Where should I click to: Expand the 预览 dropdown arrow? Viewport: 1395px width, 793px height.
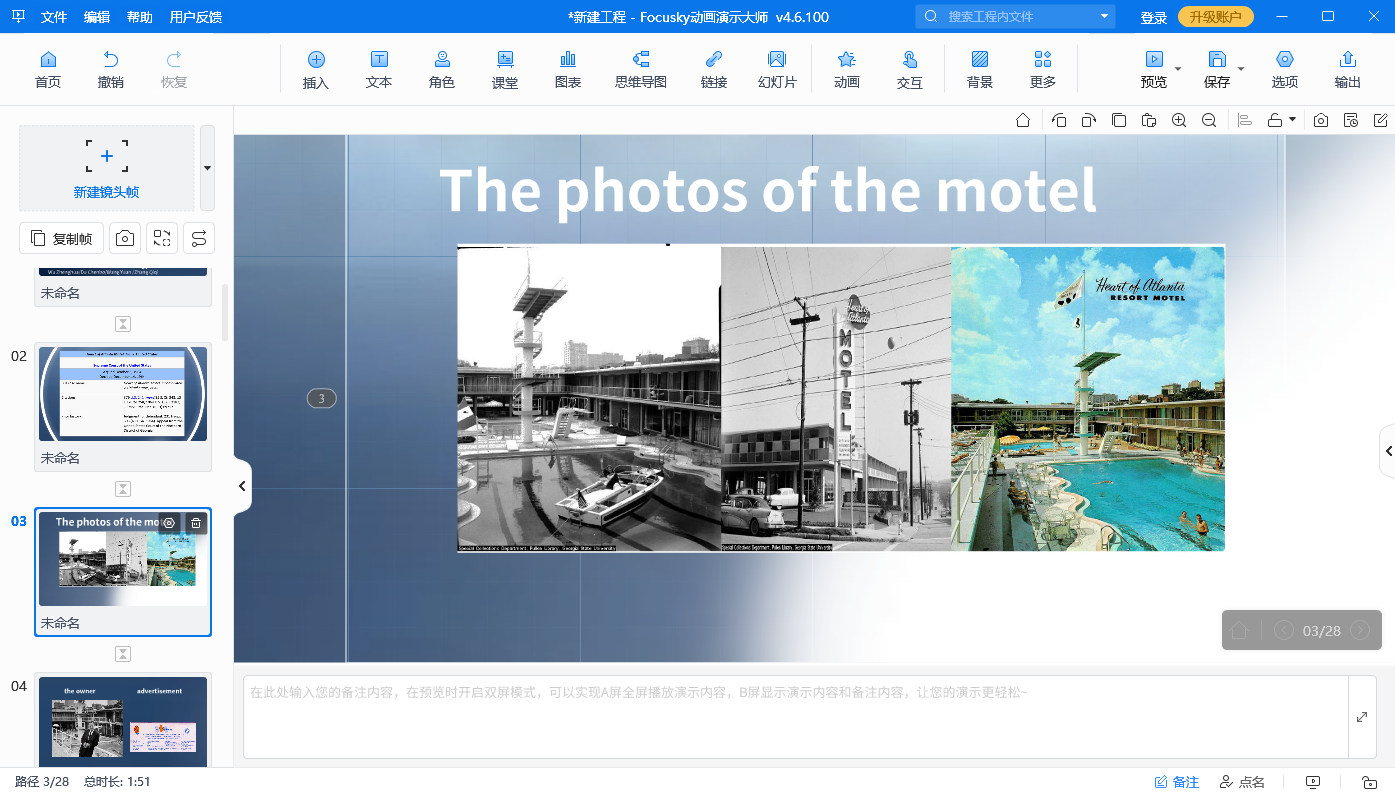pyautogui.click(x=1178, y=69)
